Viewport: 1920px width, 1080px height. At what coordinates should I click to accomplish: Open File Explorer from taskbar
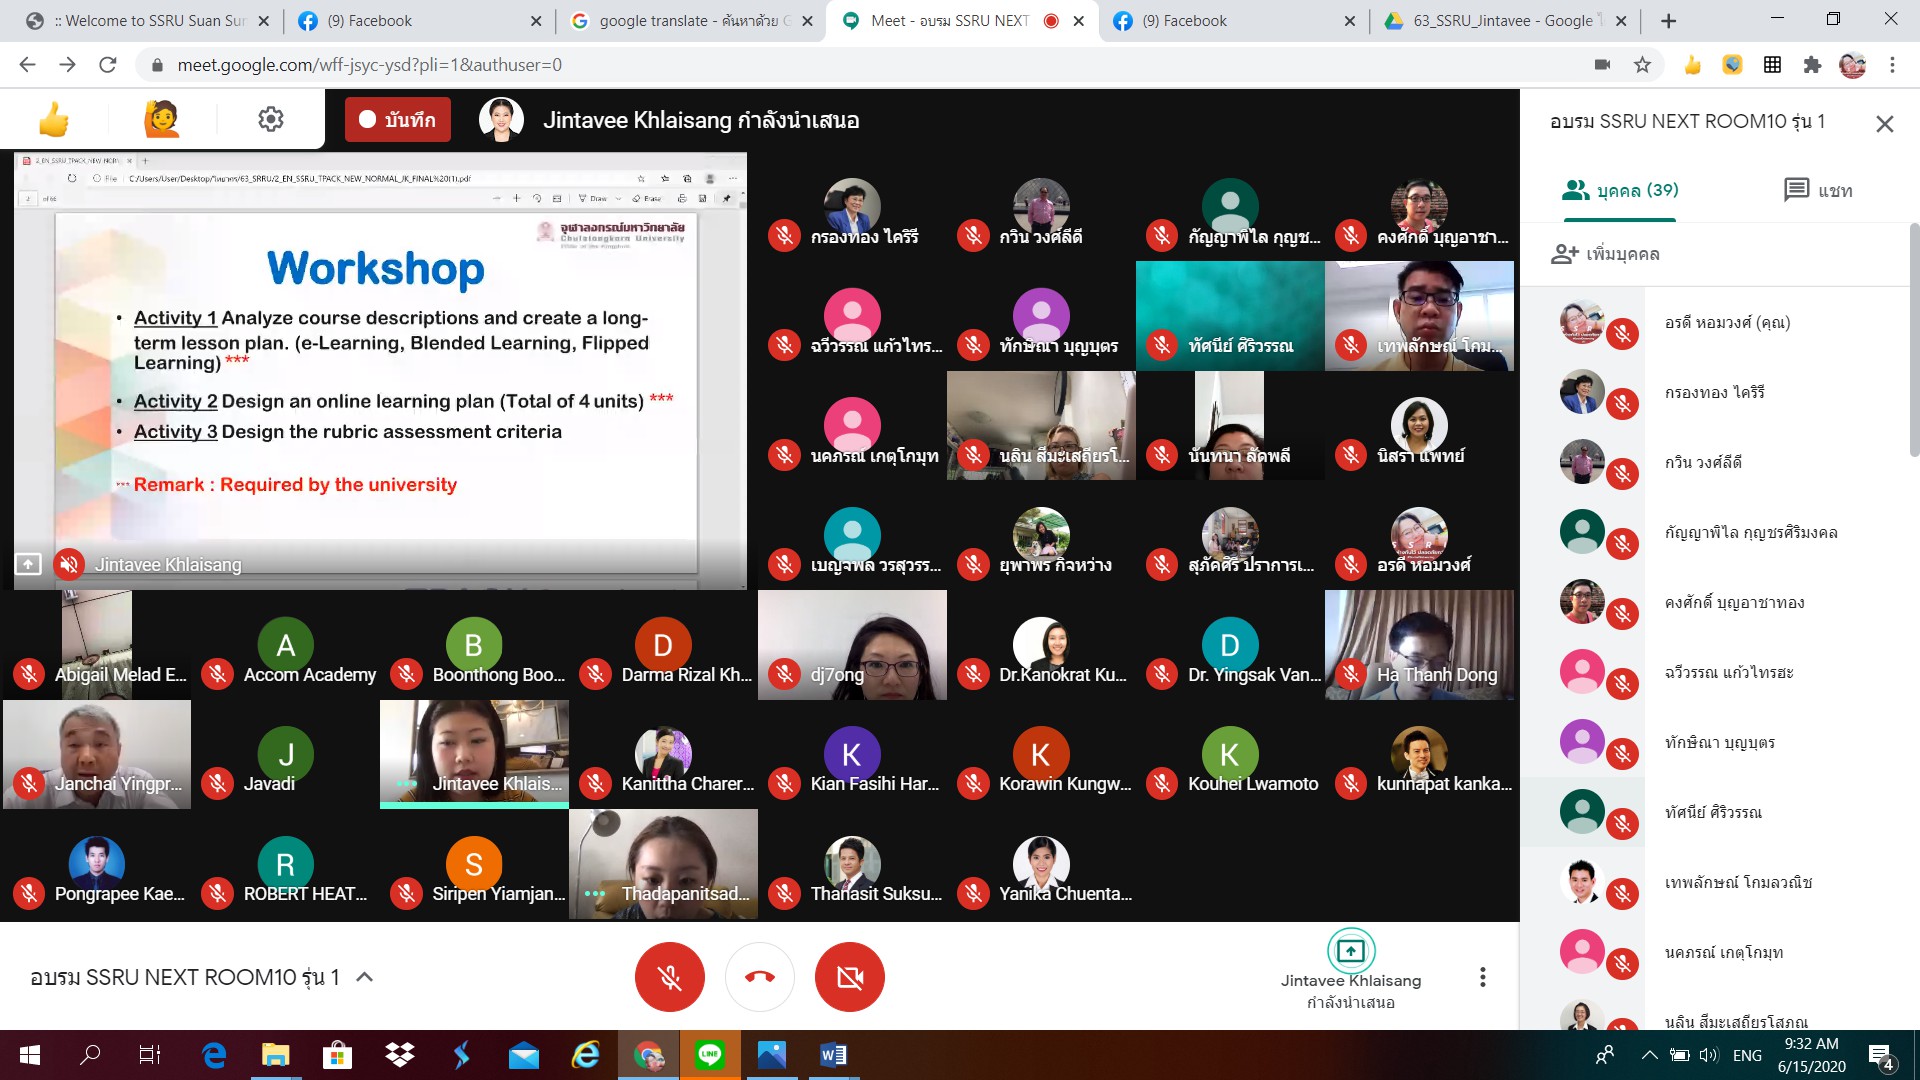tap(275, 1055)
